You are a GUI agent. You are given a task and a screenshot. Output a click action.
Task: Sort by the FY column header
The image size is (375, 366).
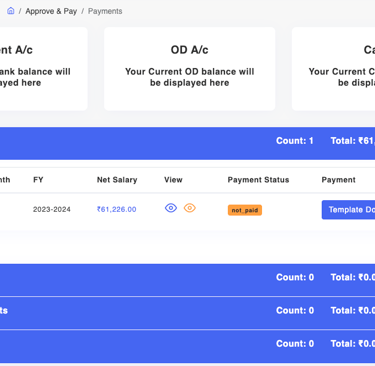pyautogui.click(x=38, y=180)
